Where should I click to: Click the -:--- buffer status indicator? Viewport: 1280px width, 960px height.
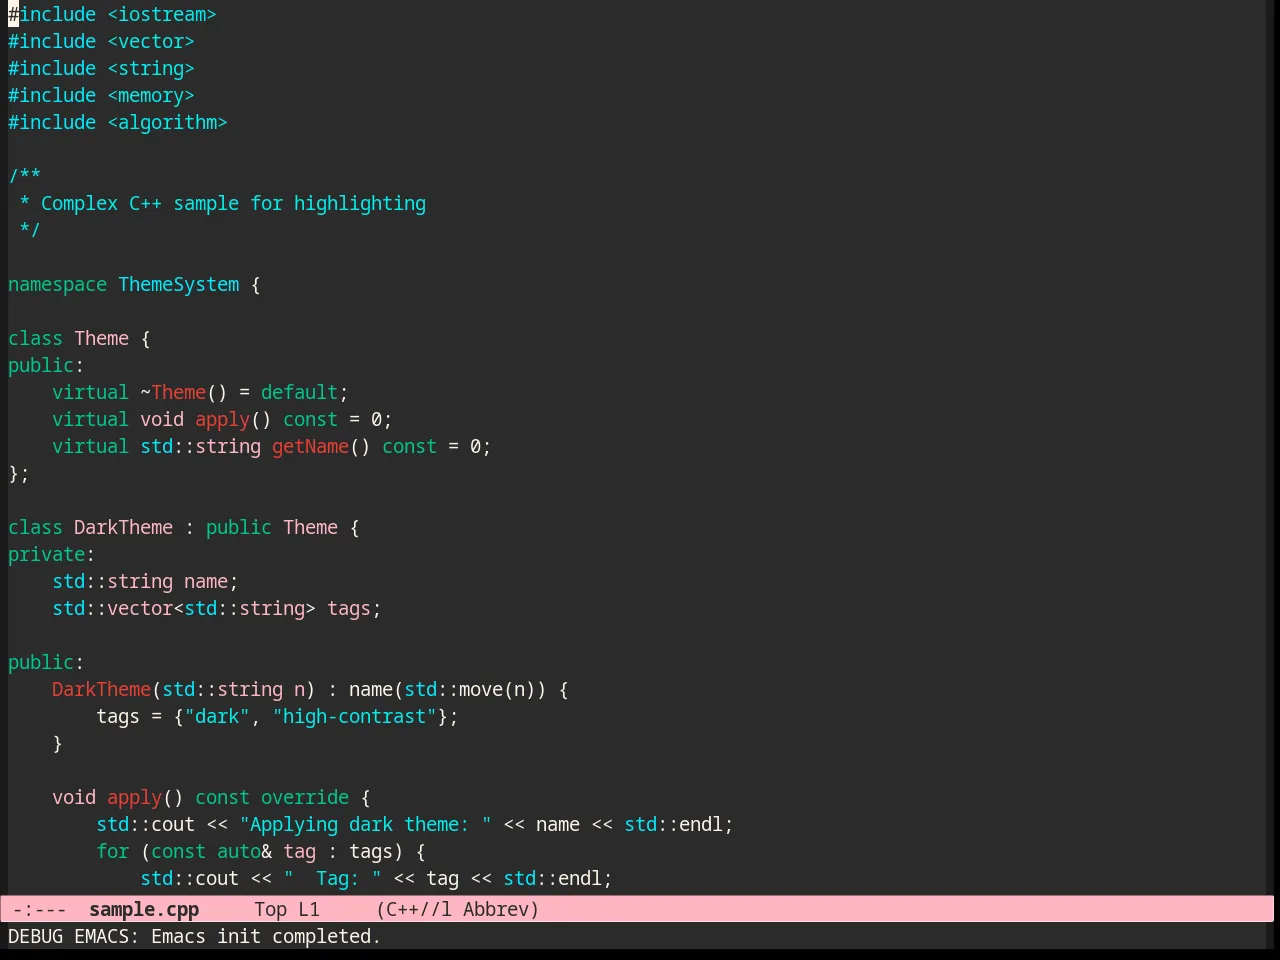[40, 909]
